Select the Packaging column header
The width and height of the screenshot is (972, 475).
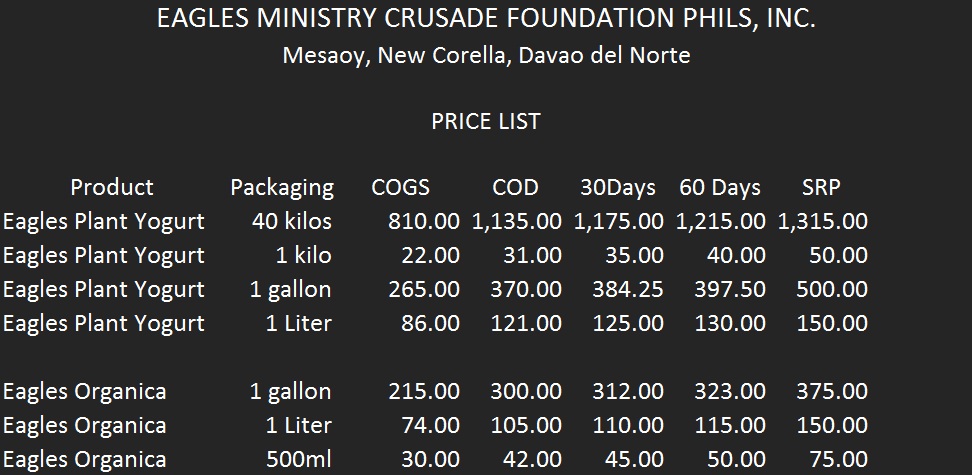[x=282, y=188]
